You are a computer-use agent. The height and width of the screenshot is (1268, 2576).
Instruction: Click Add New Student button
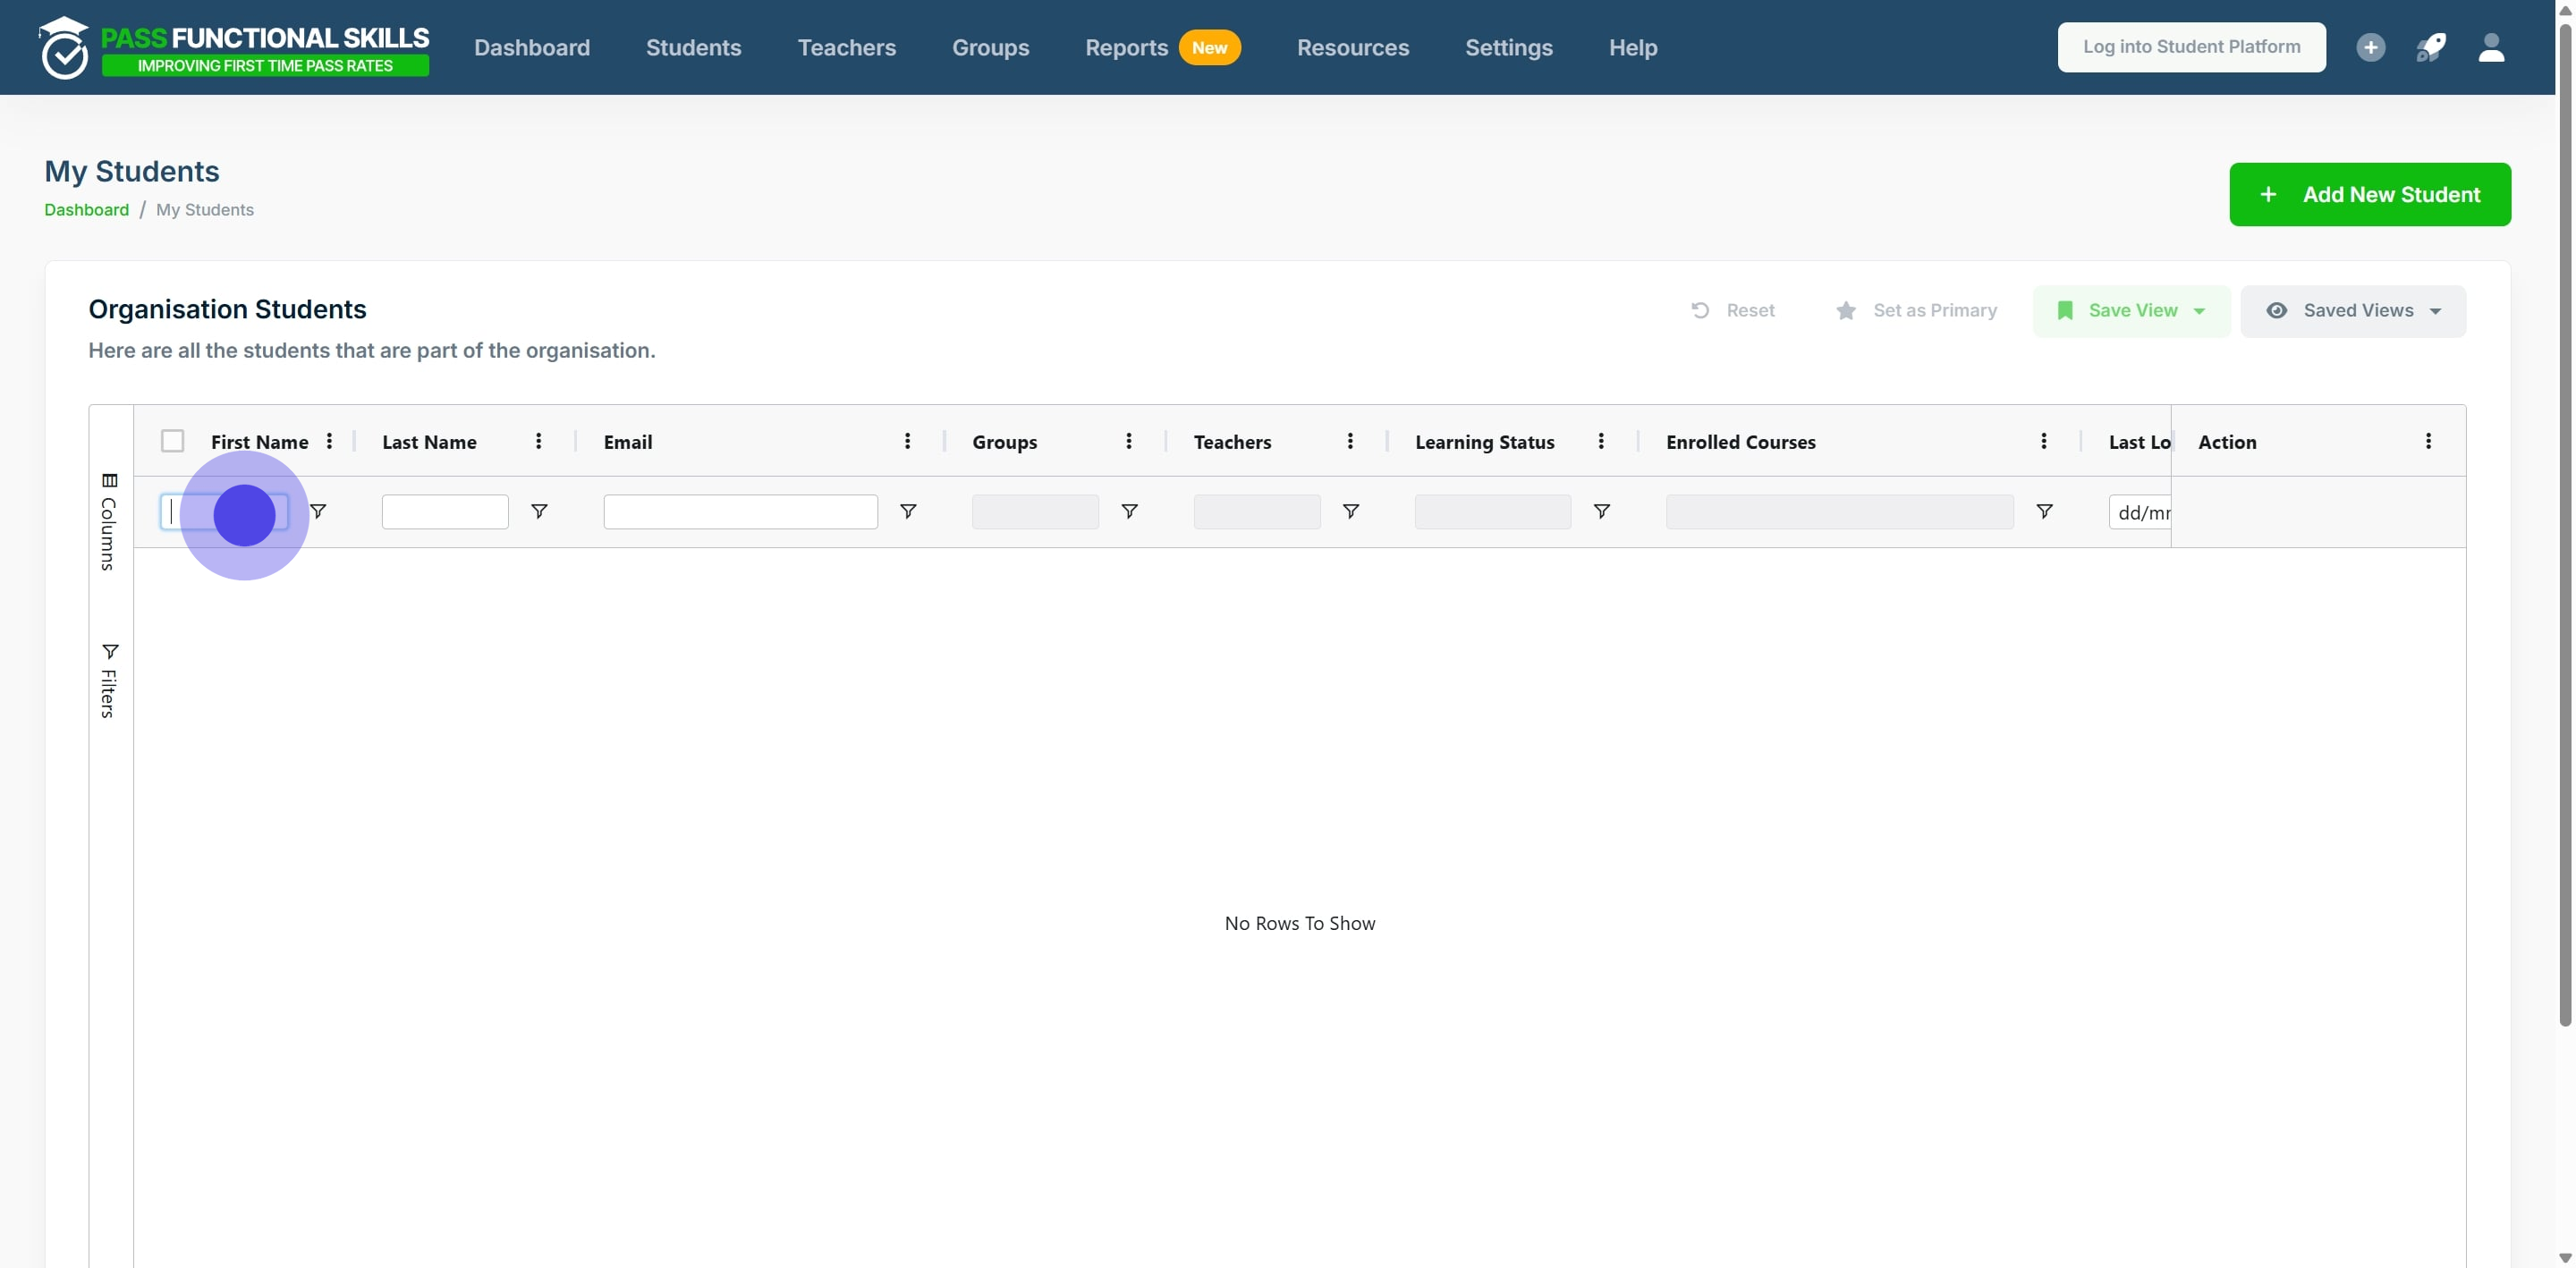(2369, 194)
